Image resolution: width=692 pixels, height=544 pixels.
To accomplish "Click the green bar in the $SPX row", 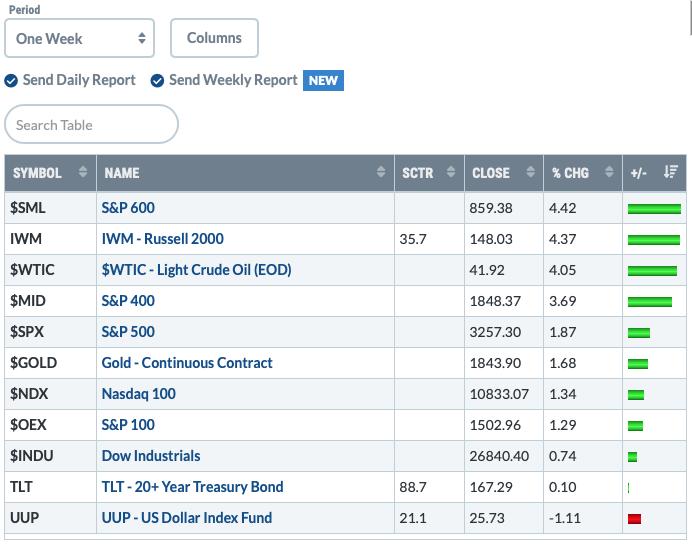I will click(639, 333).
